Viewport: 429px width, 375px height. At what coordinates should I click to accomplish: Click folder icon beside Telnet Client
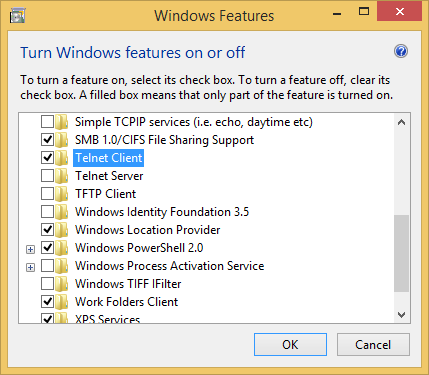[62, 158]
